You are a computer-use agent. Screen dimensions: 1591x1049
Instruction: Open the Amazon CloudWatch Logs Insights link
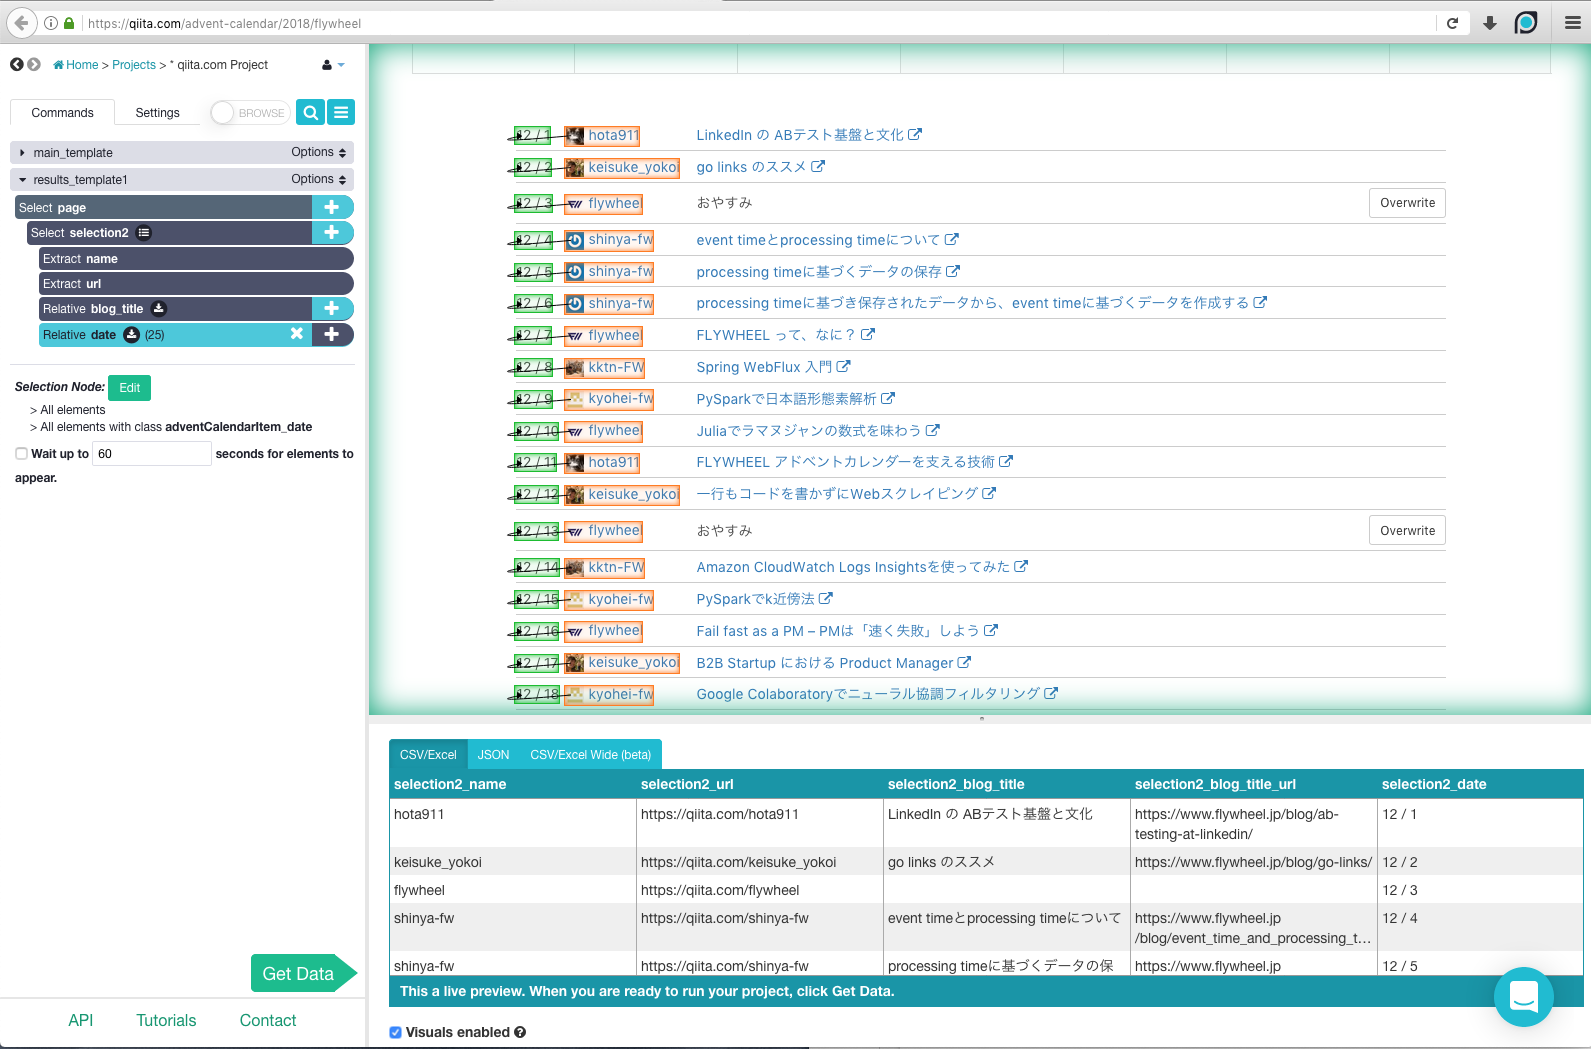(x=862, y=567)
